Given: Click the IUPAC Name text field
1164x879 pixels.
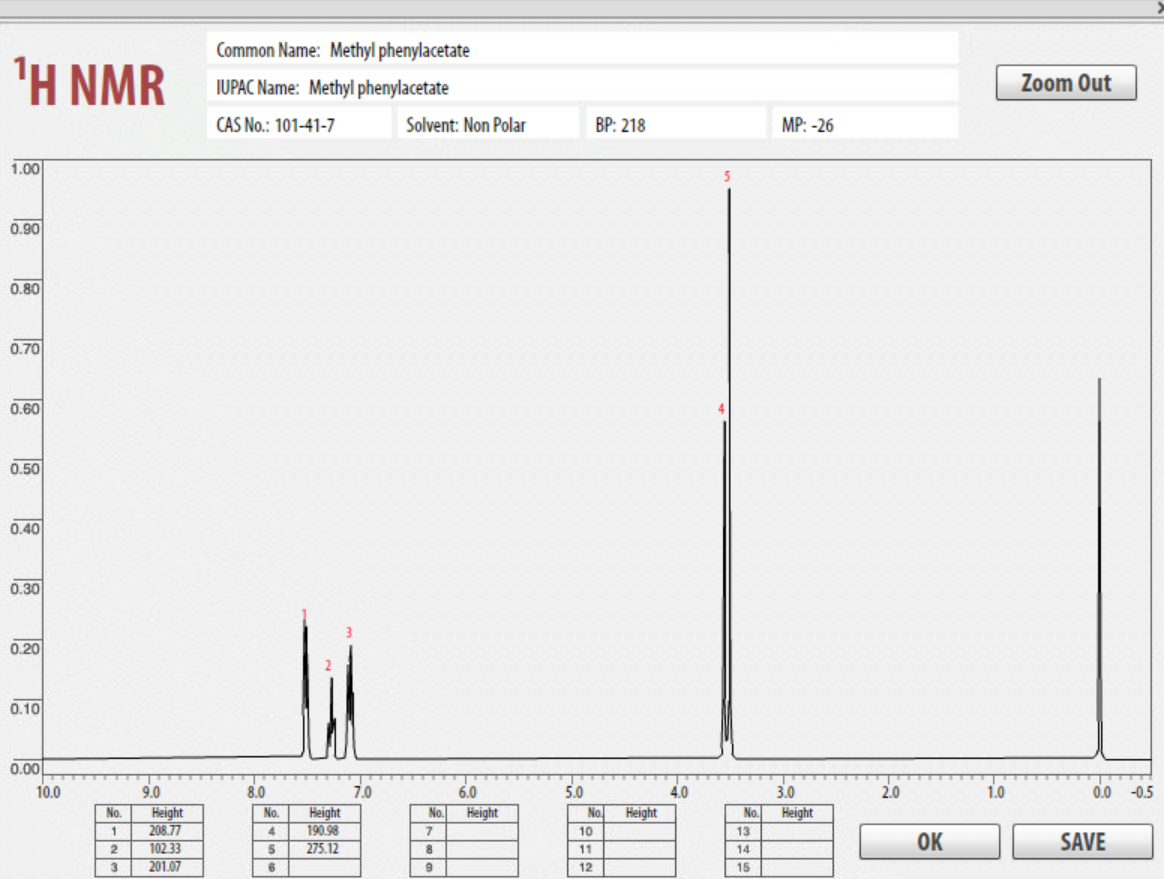Looking at the screenshot, I should tap(580, 86).
